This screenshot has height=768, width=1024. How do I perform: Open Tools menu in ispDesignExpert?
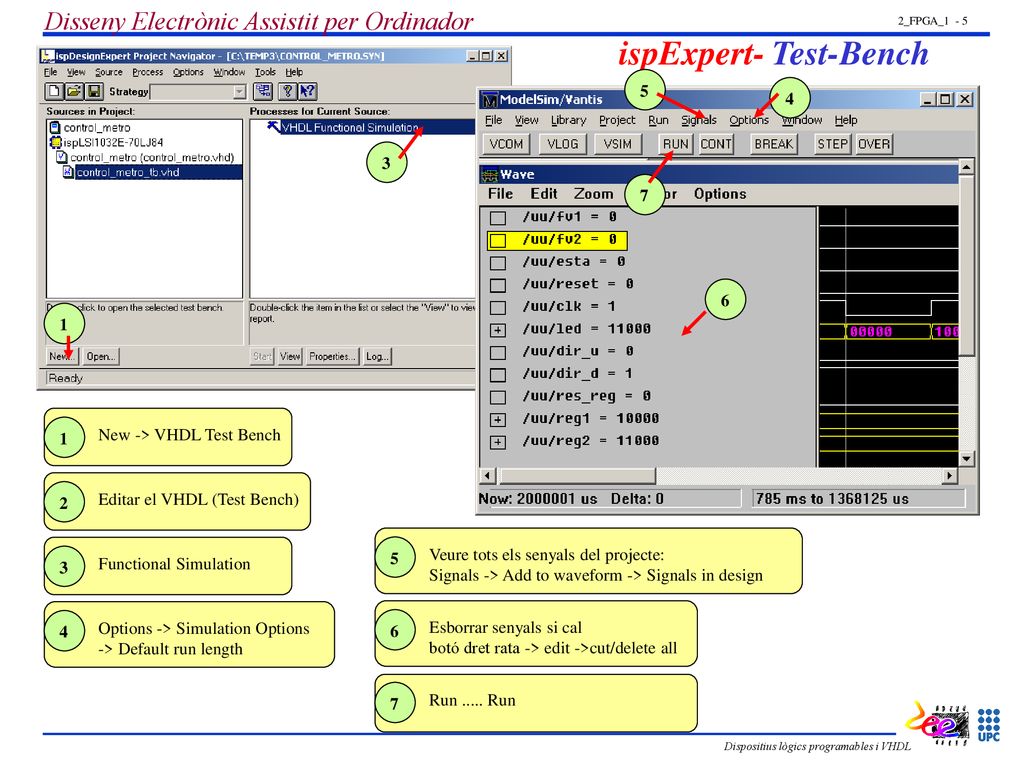[x=265, y=72]
